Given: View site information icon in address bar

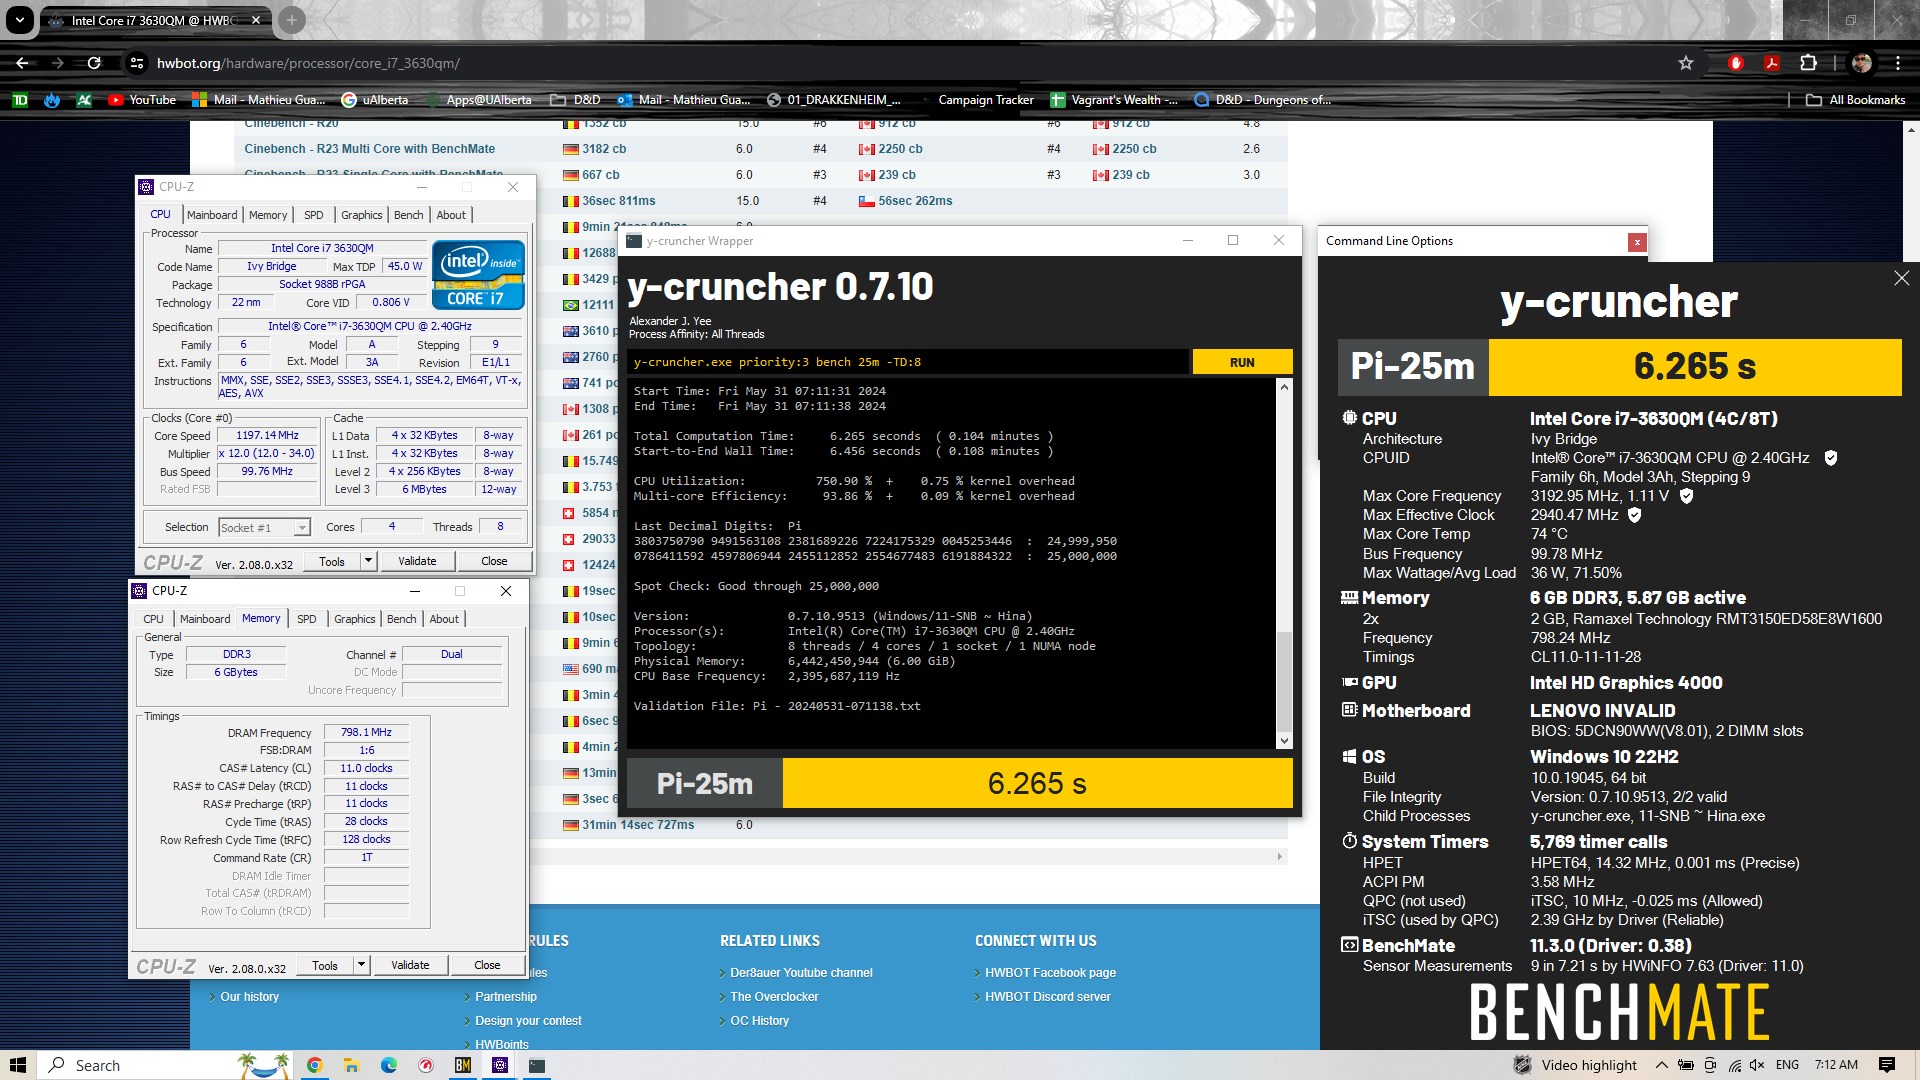Looking at the screenshot, I should [x=137, y=63].
